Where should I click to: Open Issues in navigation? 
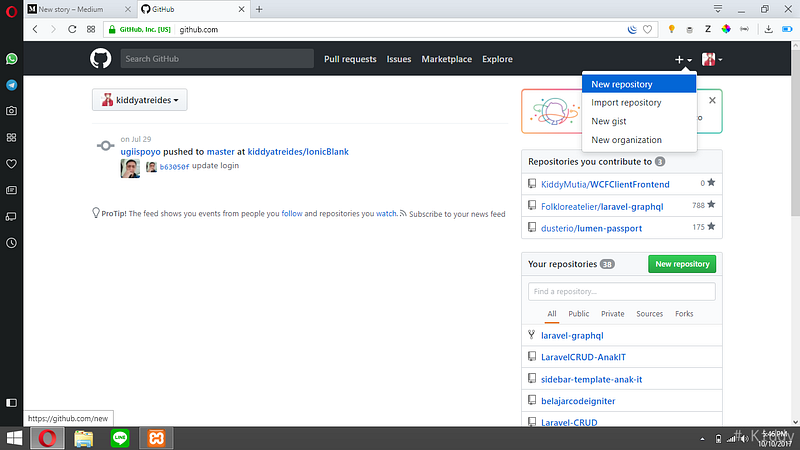pyautogui.click(x=398, y=59)
